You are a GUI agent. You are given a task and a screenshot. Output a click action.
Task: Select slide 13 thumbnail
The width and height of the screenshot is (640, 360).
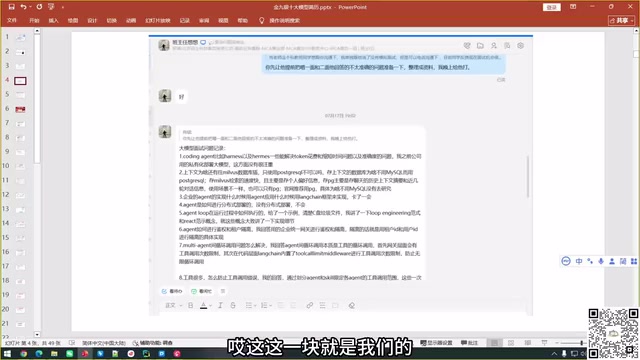20,210
